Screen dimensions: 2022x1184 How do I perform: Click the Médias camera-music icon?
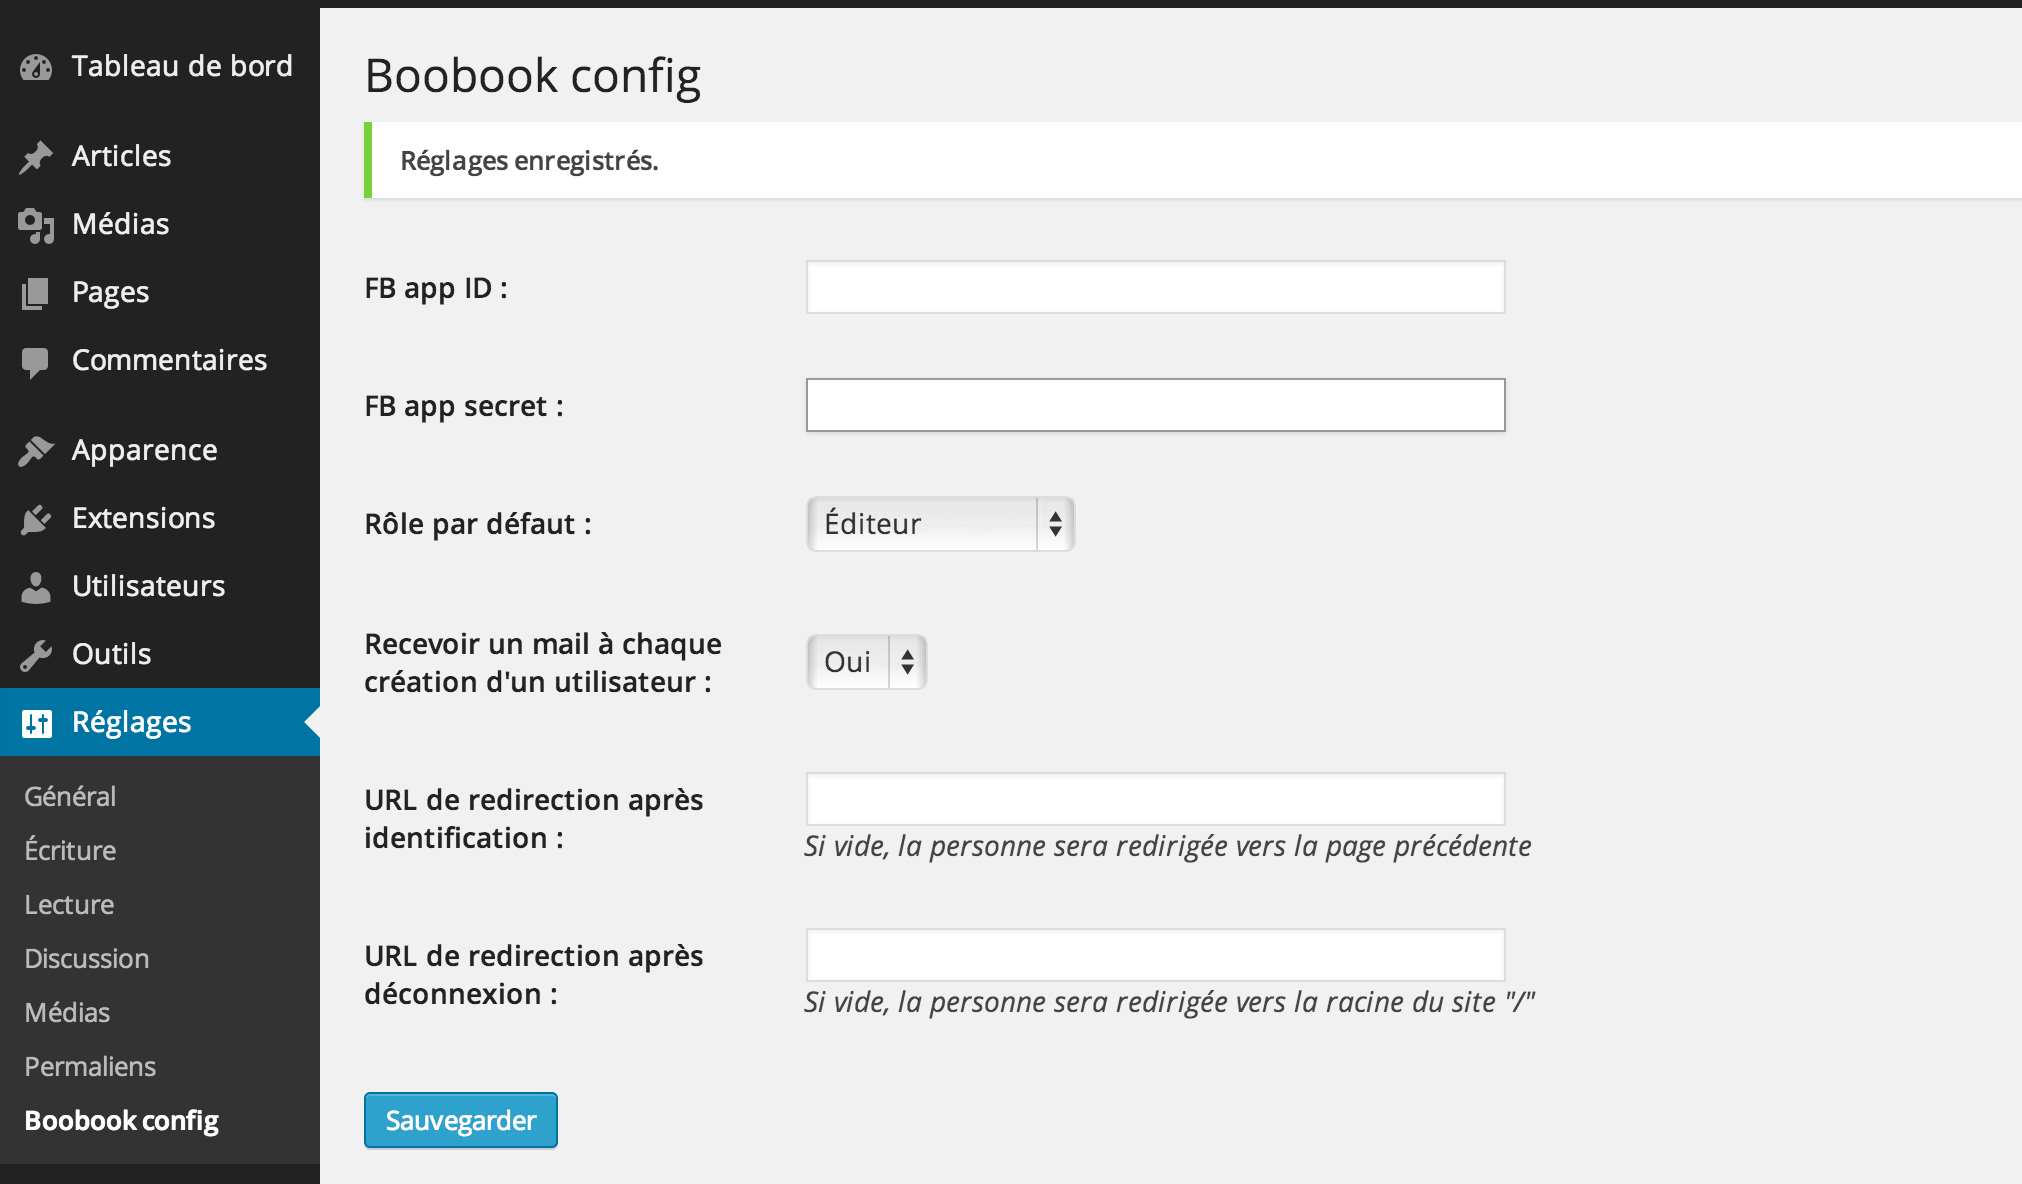36,225
